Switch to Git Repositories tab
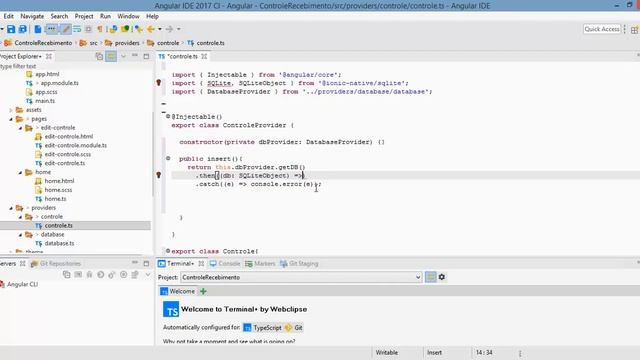 click(x=56, y=264)
